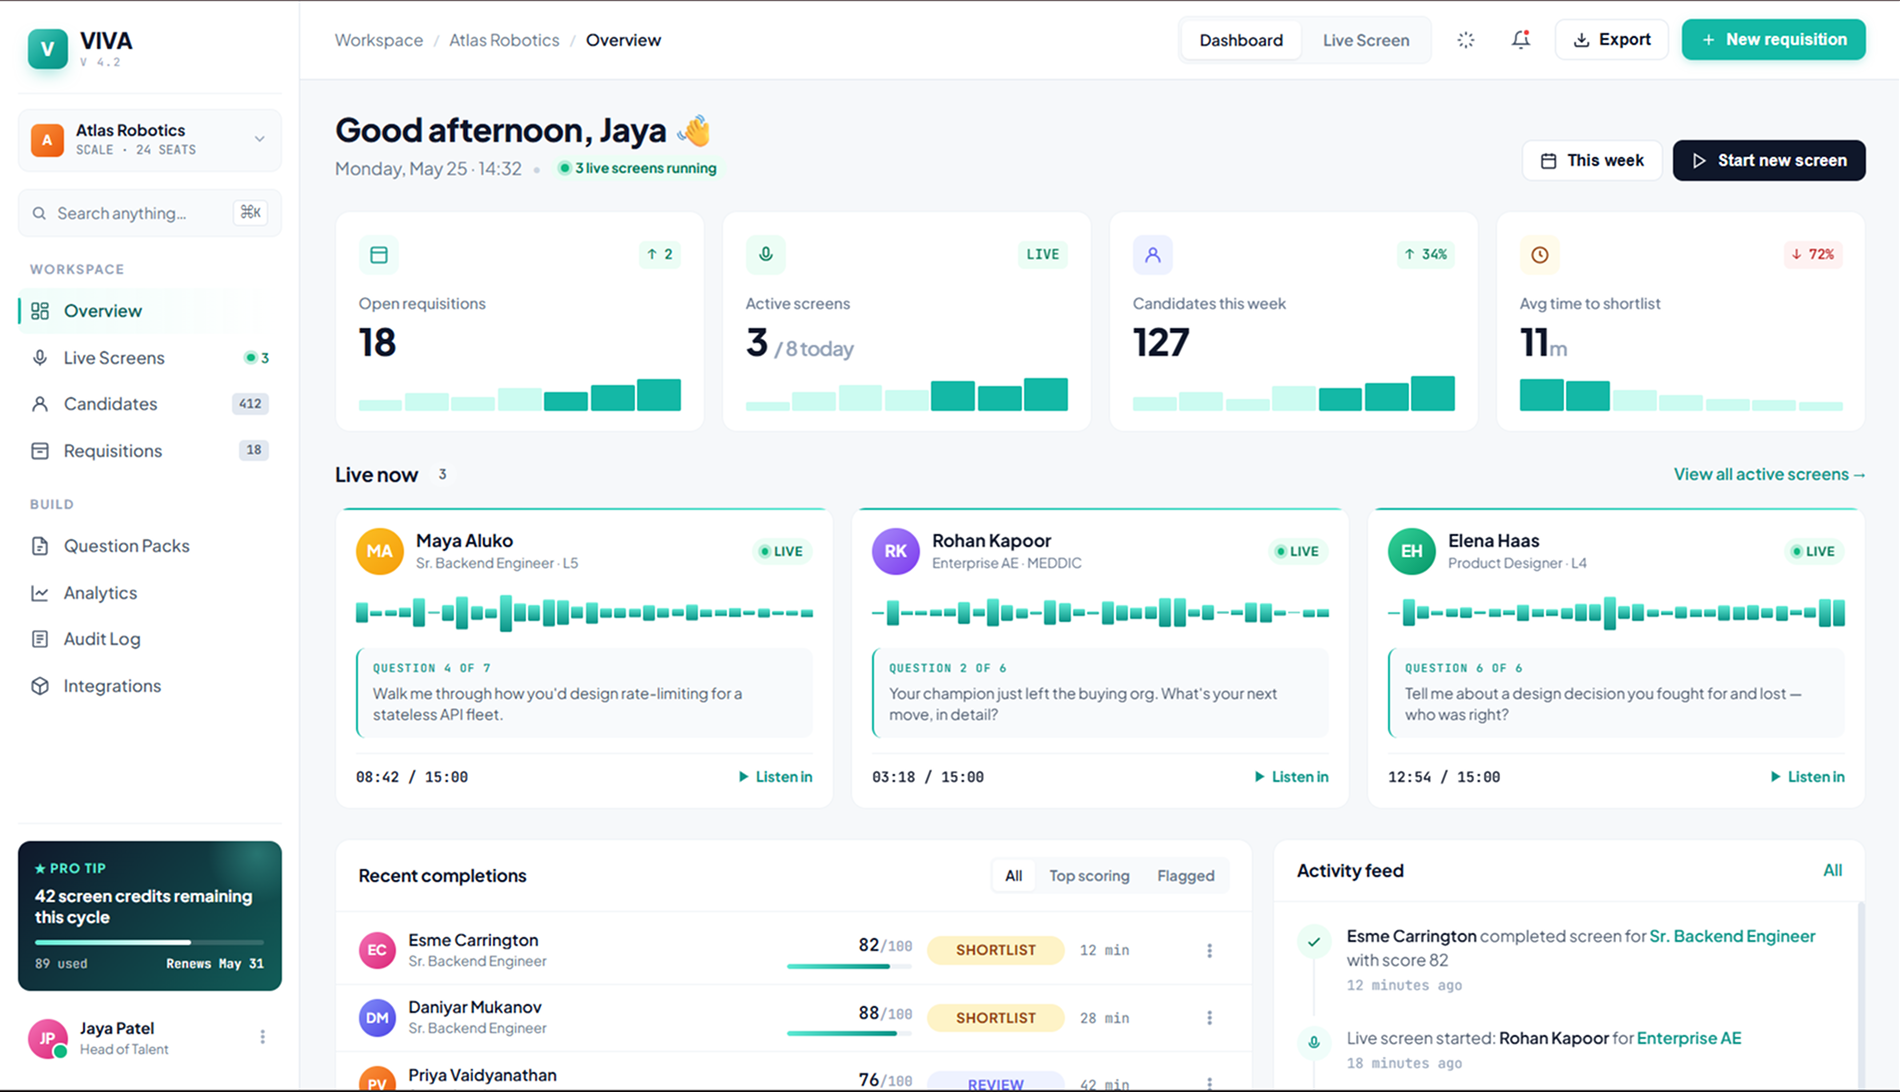The image size is (1900, 1092).
Task: Open Esme Carrington row options menu
Action: point(1209,950)
